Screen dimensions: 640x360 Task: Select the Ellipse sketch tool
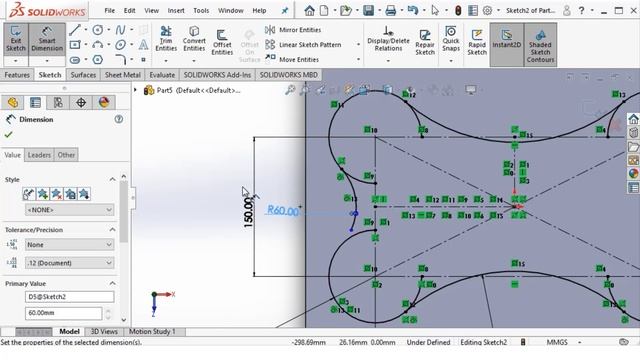pos(120,44)
